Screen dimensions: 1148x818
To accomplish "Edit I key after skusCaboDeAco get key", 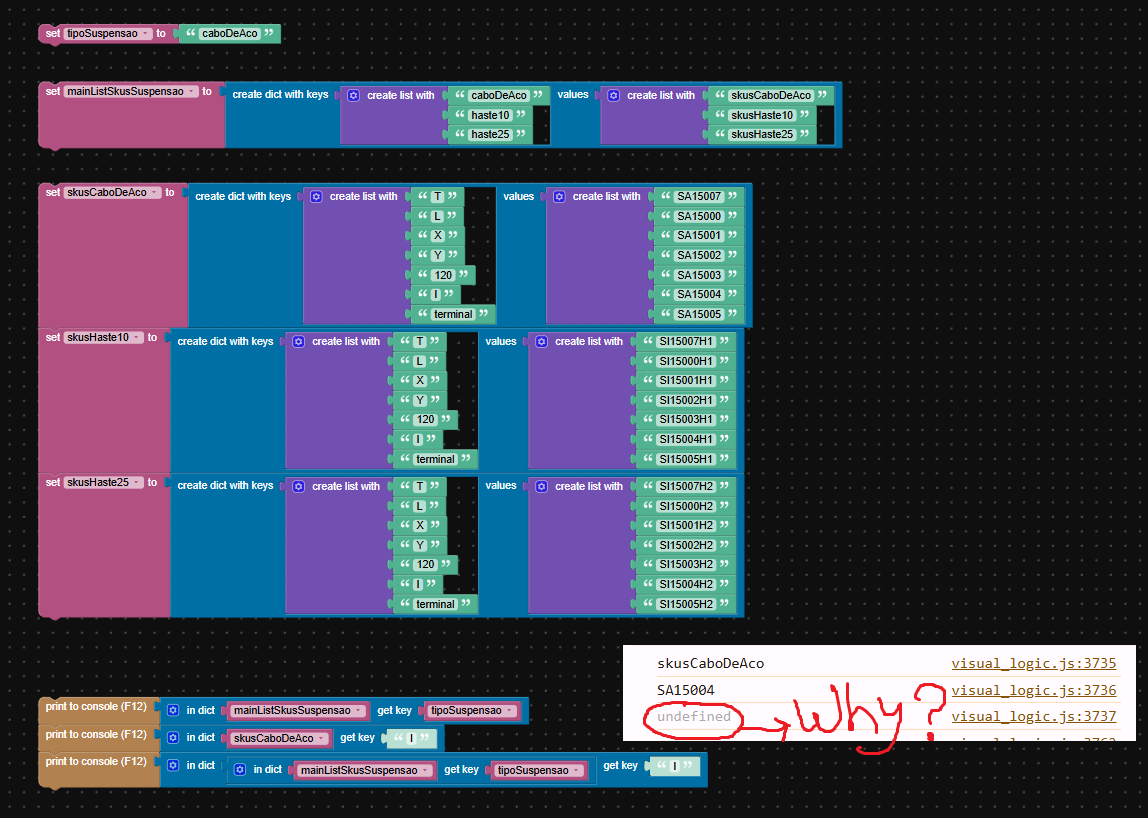I will click(411, 738).
